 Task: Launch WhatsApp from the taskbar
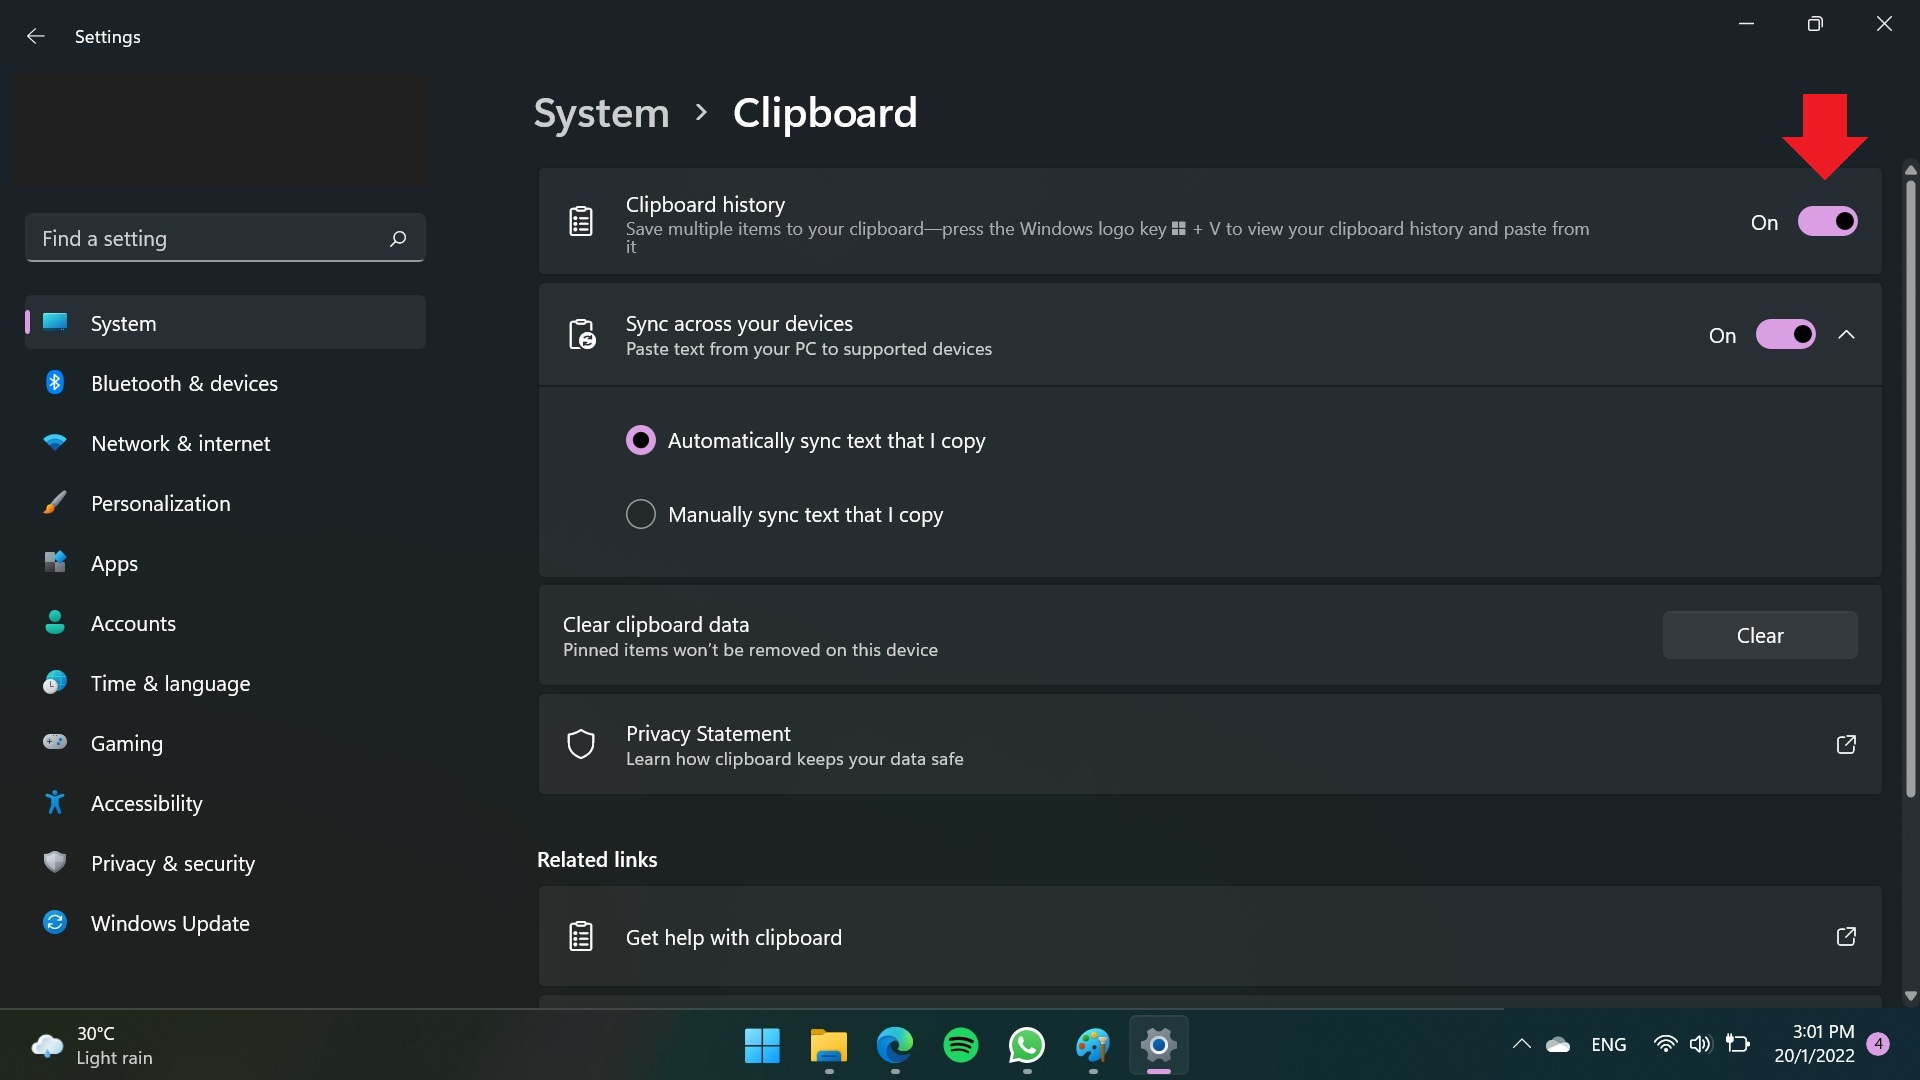click(1027, 1045)
